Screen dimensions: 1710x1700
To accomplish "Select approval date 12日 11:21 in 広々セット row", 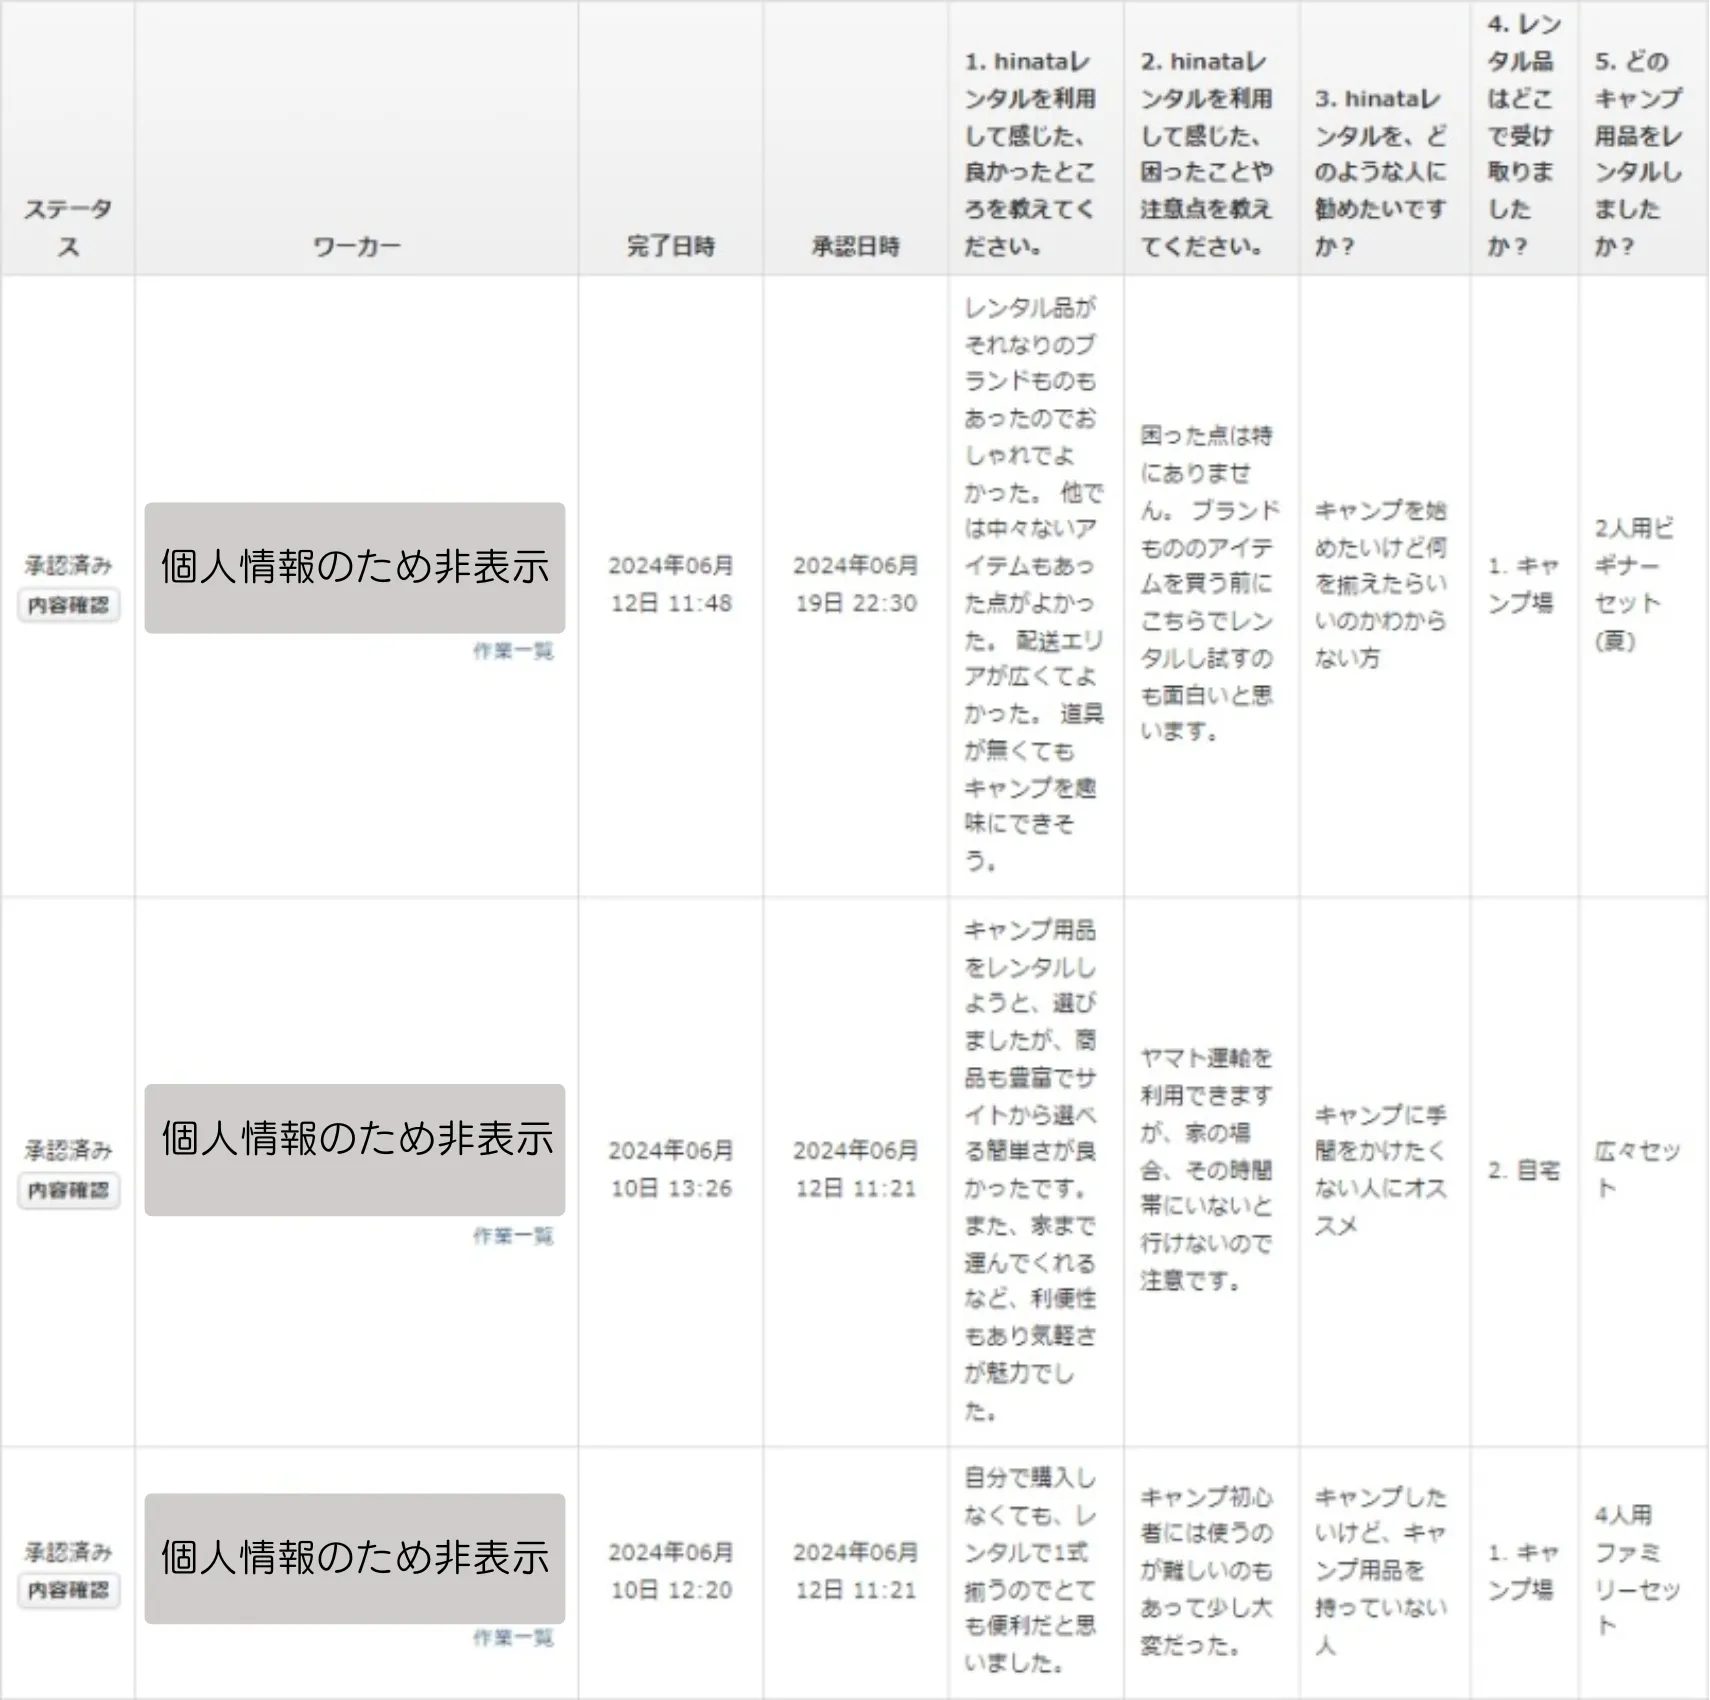I will pyautogui.click(x=856, y=1169).
